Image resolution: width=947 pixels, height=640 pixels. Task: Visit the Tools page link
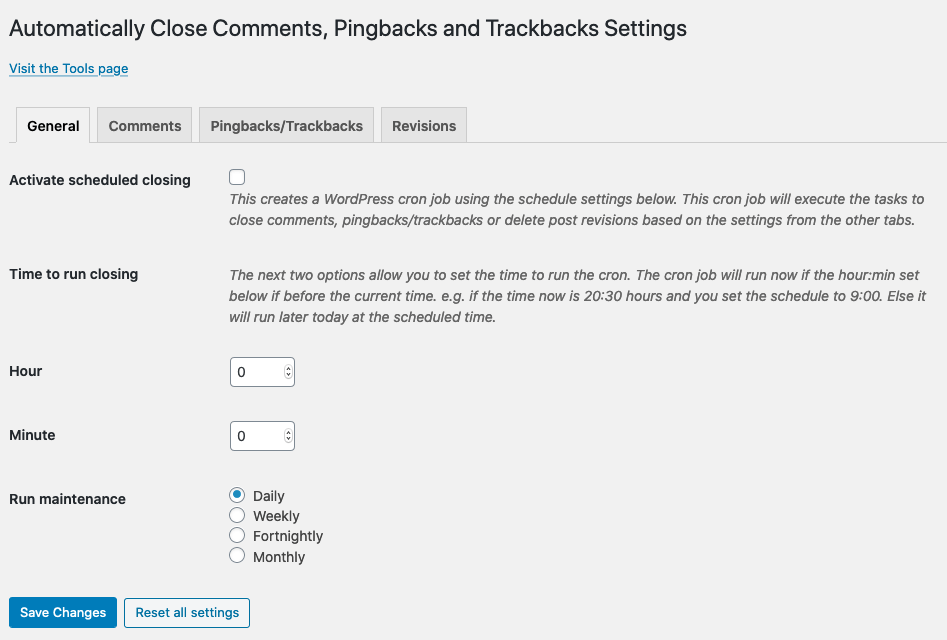point(68,69)
